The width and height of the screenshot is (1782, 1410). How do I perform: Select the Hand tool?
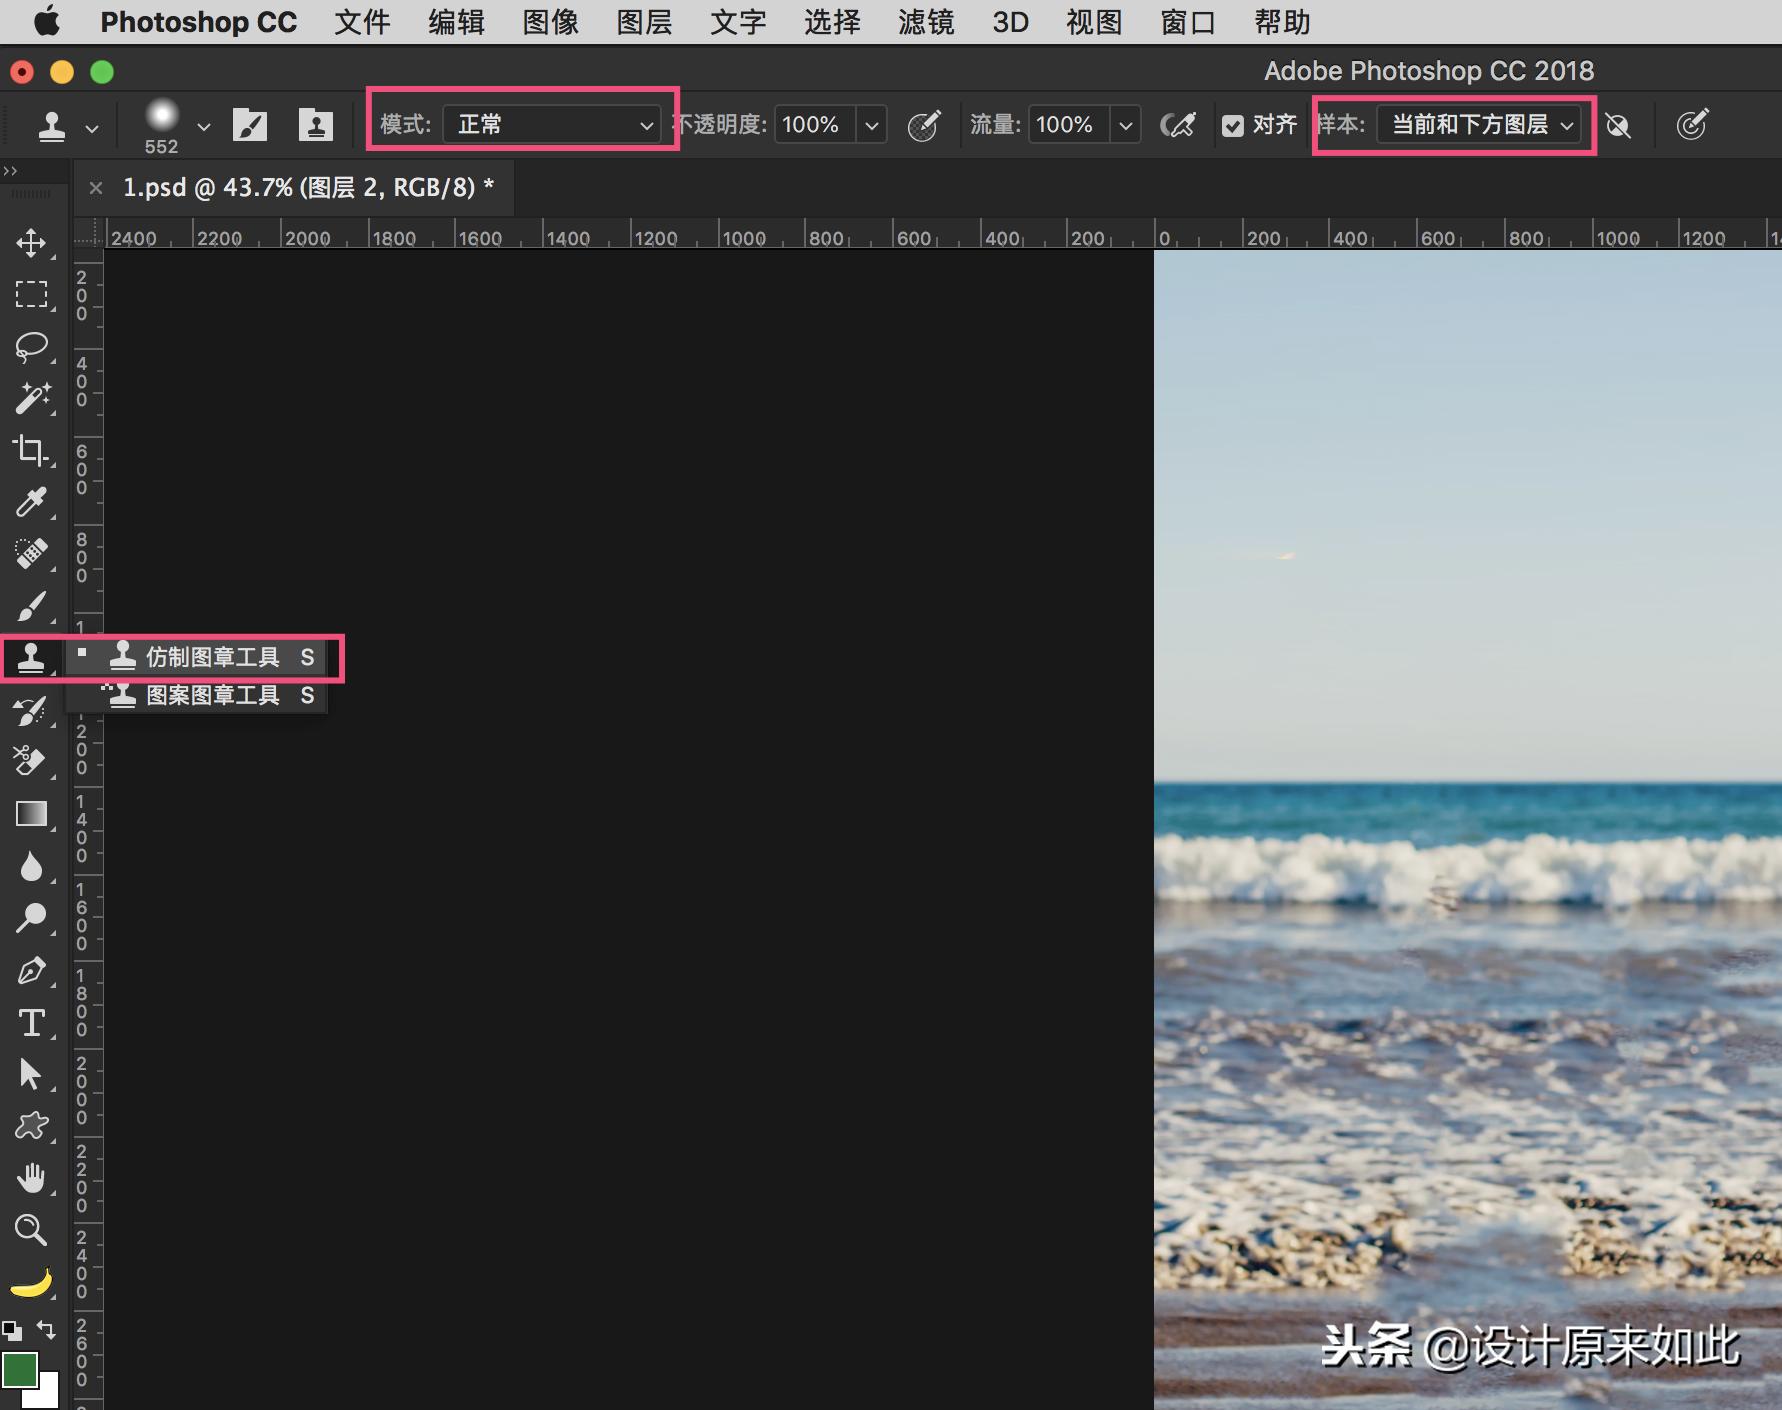coord(31,1178)
